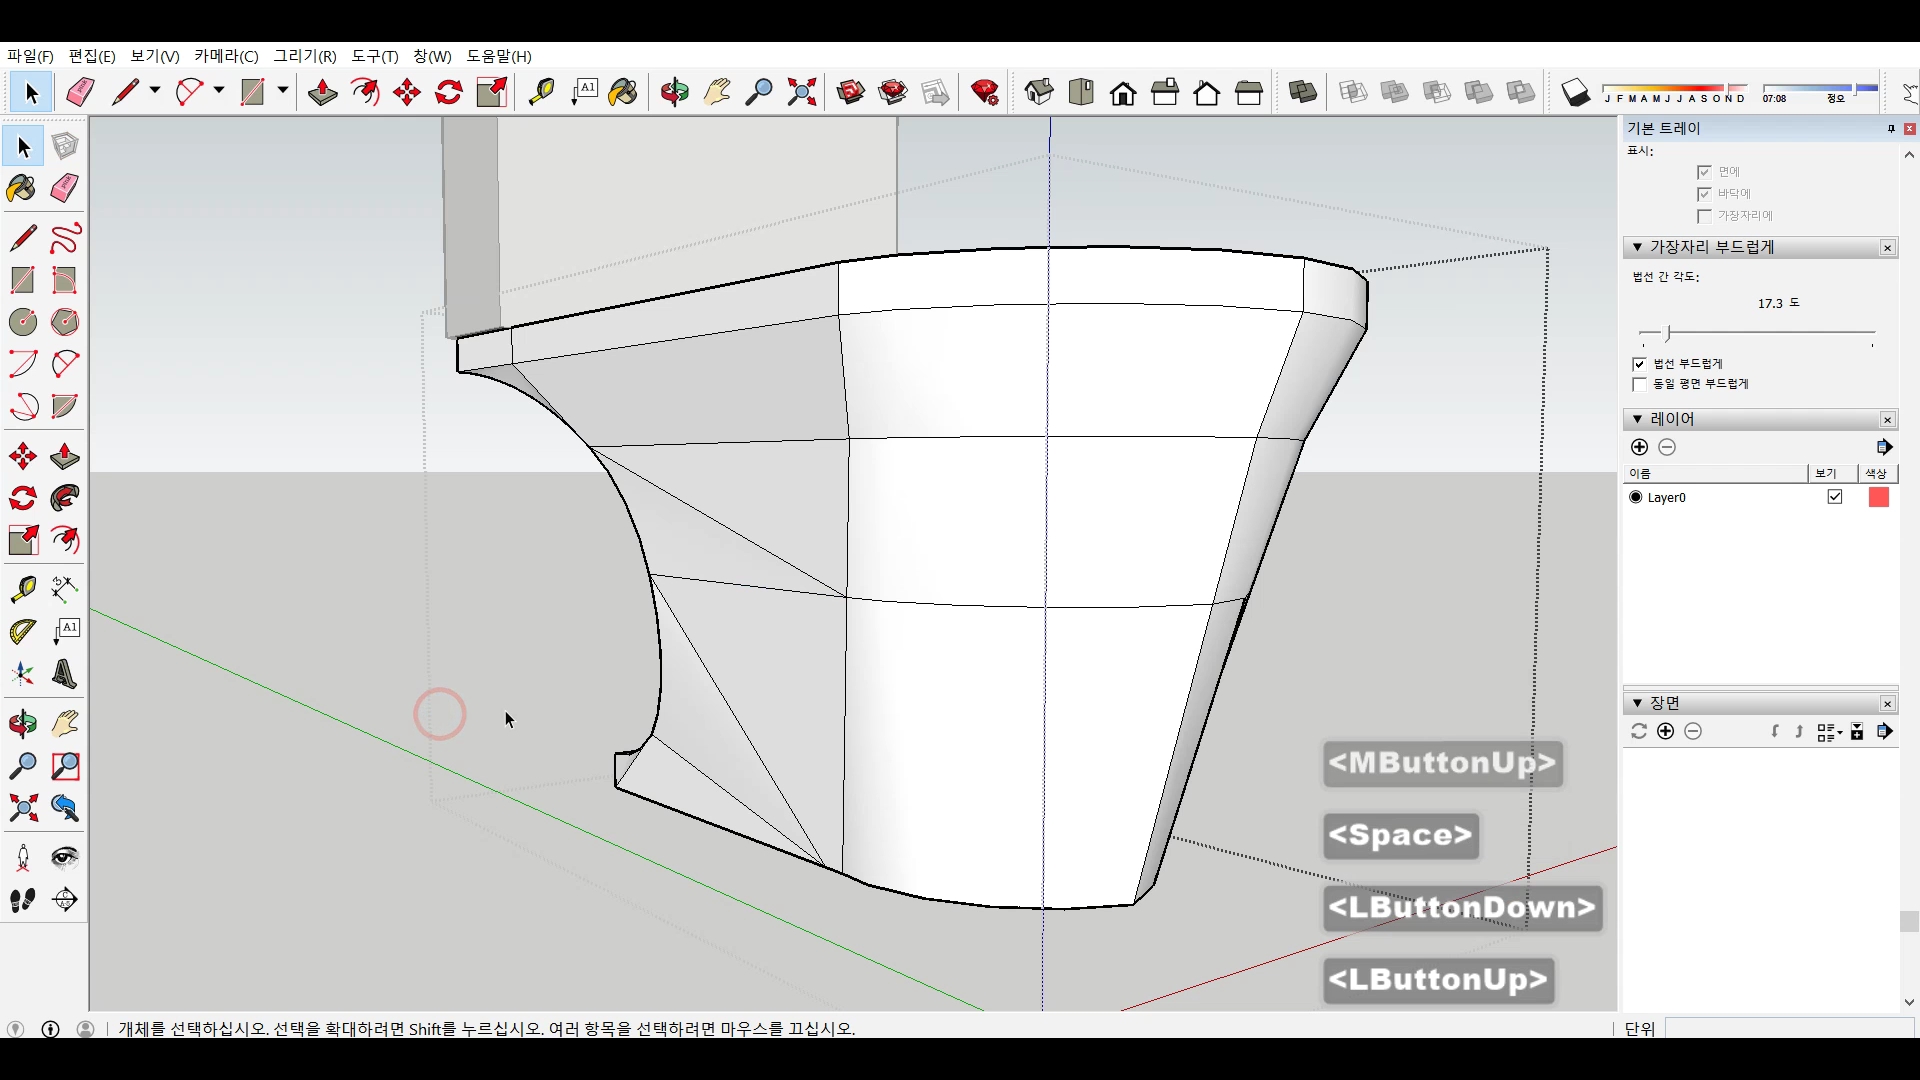Choose the Tape Measure tool in left toolbar

(x=22, y=589)
